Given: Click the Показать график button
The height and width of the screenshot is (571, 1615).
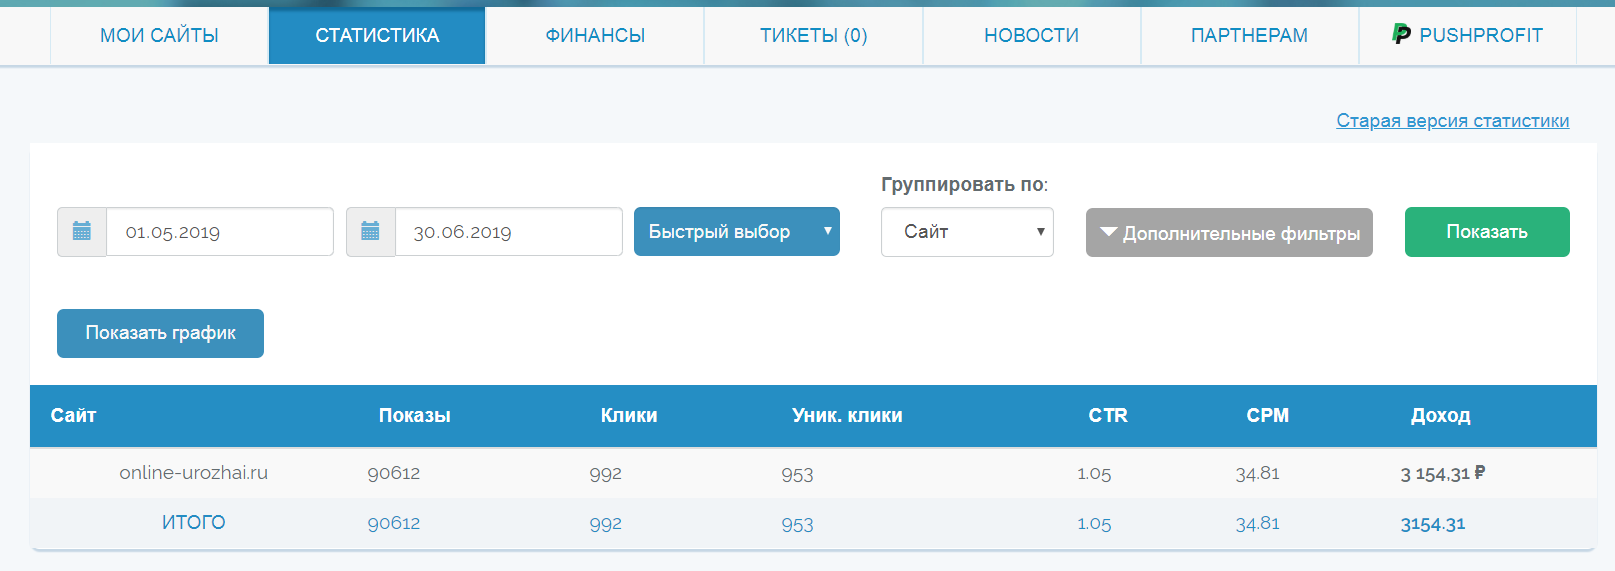Looking at the screenshot, I should pyautogui.click(x=160, y=333).
